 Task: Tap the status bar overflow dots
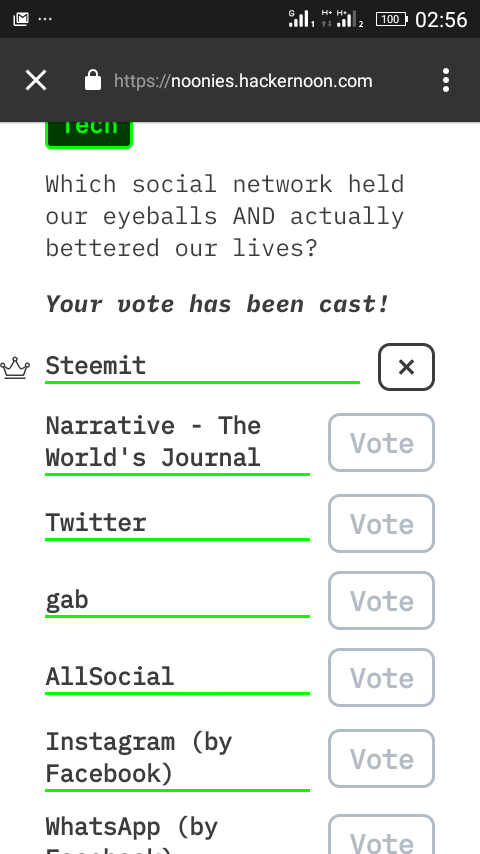point(45,20)
